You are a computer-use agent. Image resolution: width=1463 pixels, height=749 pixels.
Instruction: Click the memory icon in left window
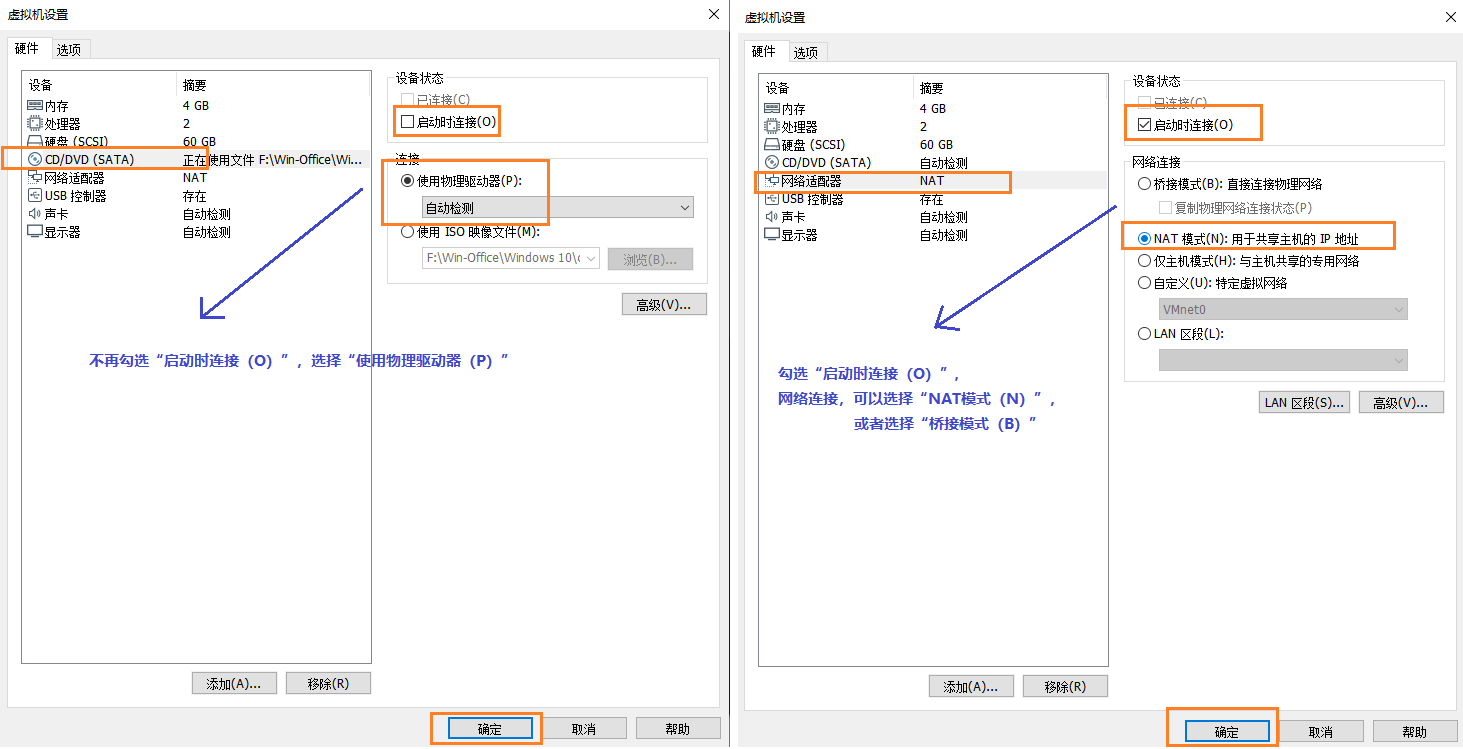[35, 105]
